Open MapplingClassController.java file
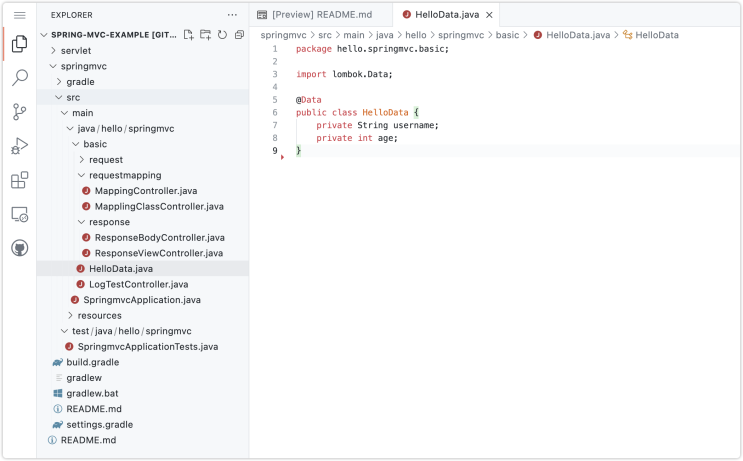The width and height of the screenshot is (743, 461). [x=142, y=207]
